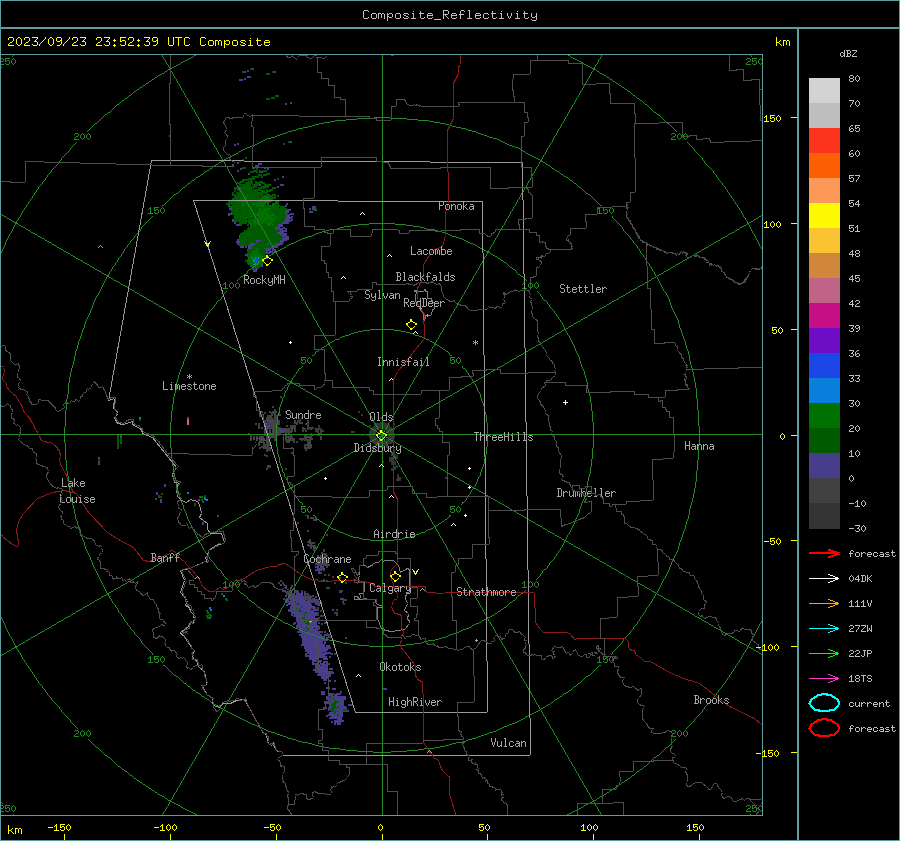Click the Hanna label
900x841 pixels.
(699, 446)
